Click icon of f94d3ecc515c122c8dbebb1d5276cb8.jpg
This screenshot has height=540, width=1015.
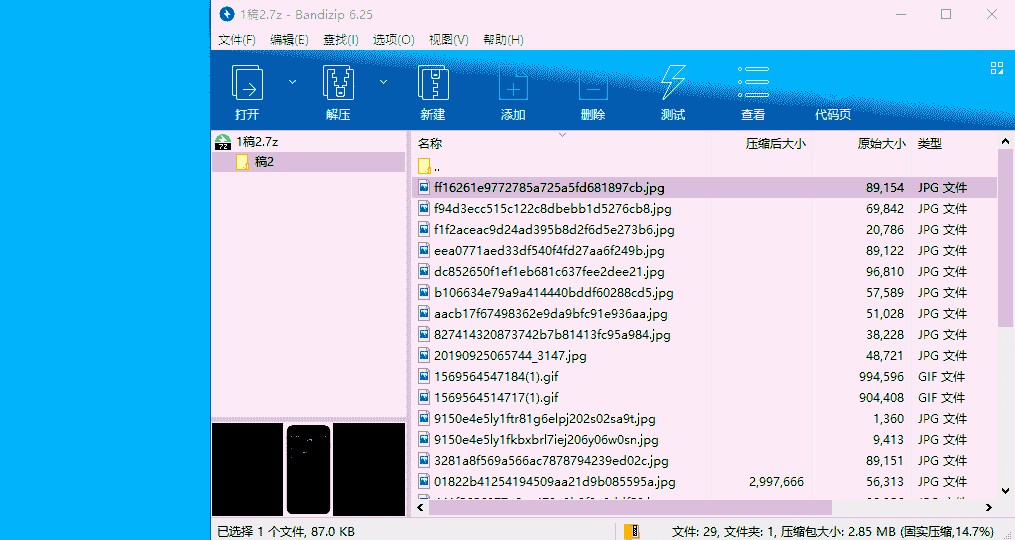tap(424, 208)
